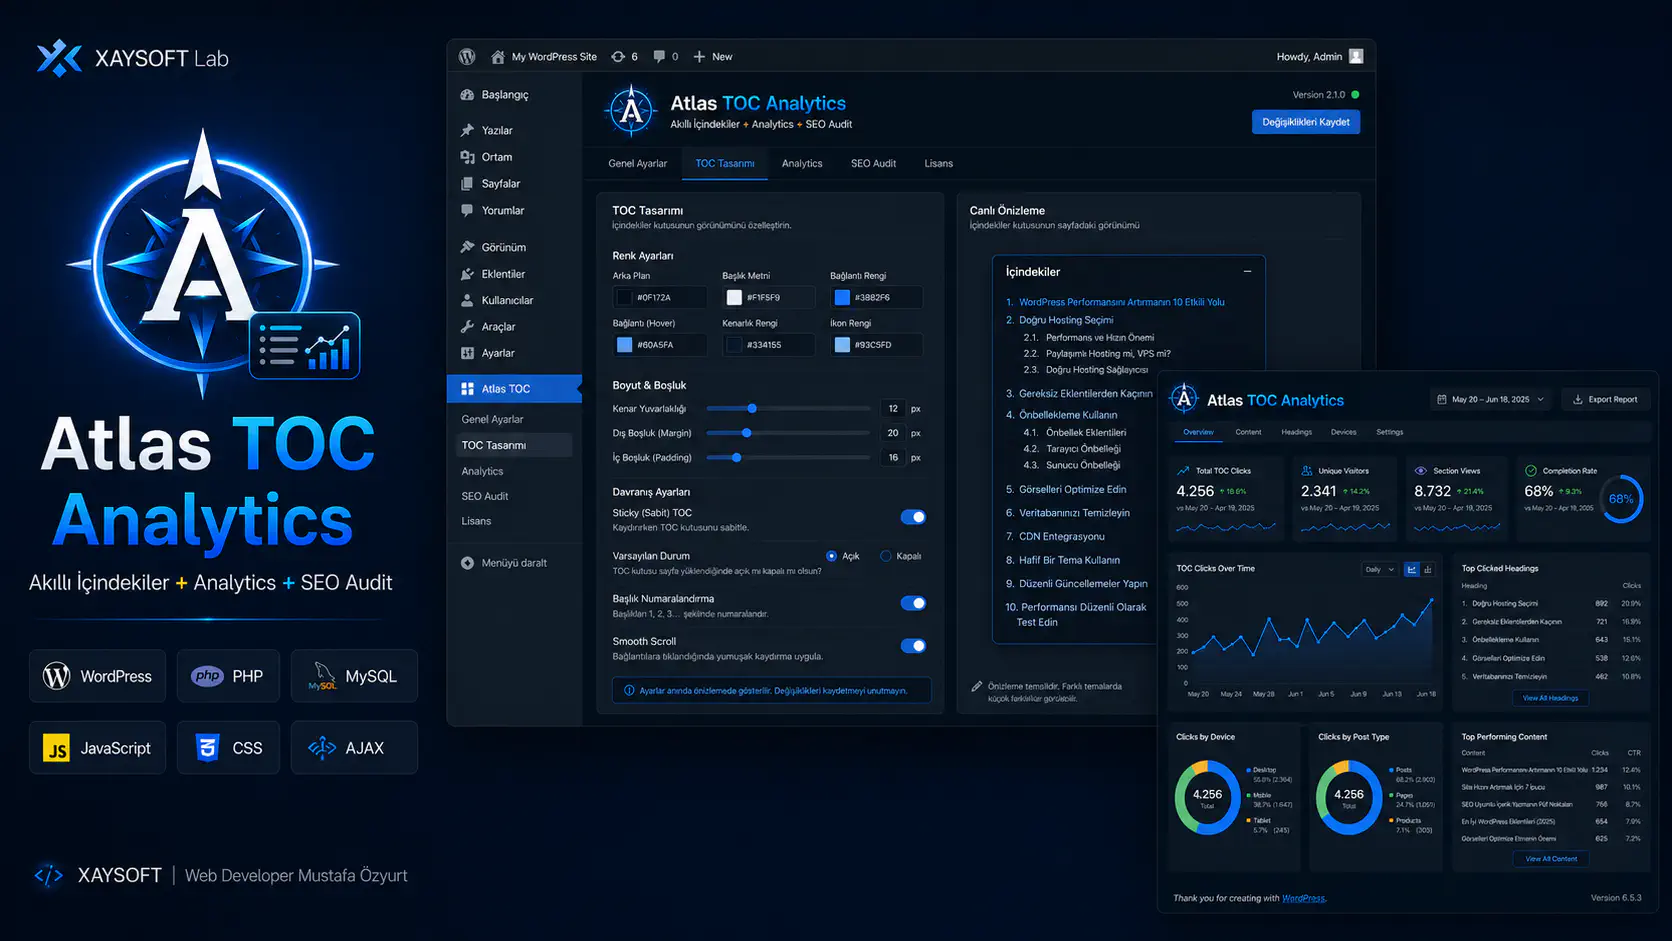1672x941 pixels.
Task: Select the Açık radio option
Action: click(x=831, y=556)
